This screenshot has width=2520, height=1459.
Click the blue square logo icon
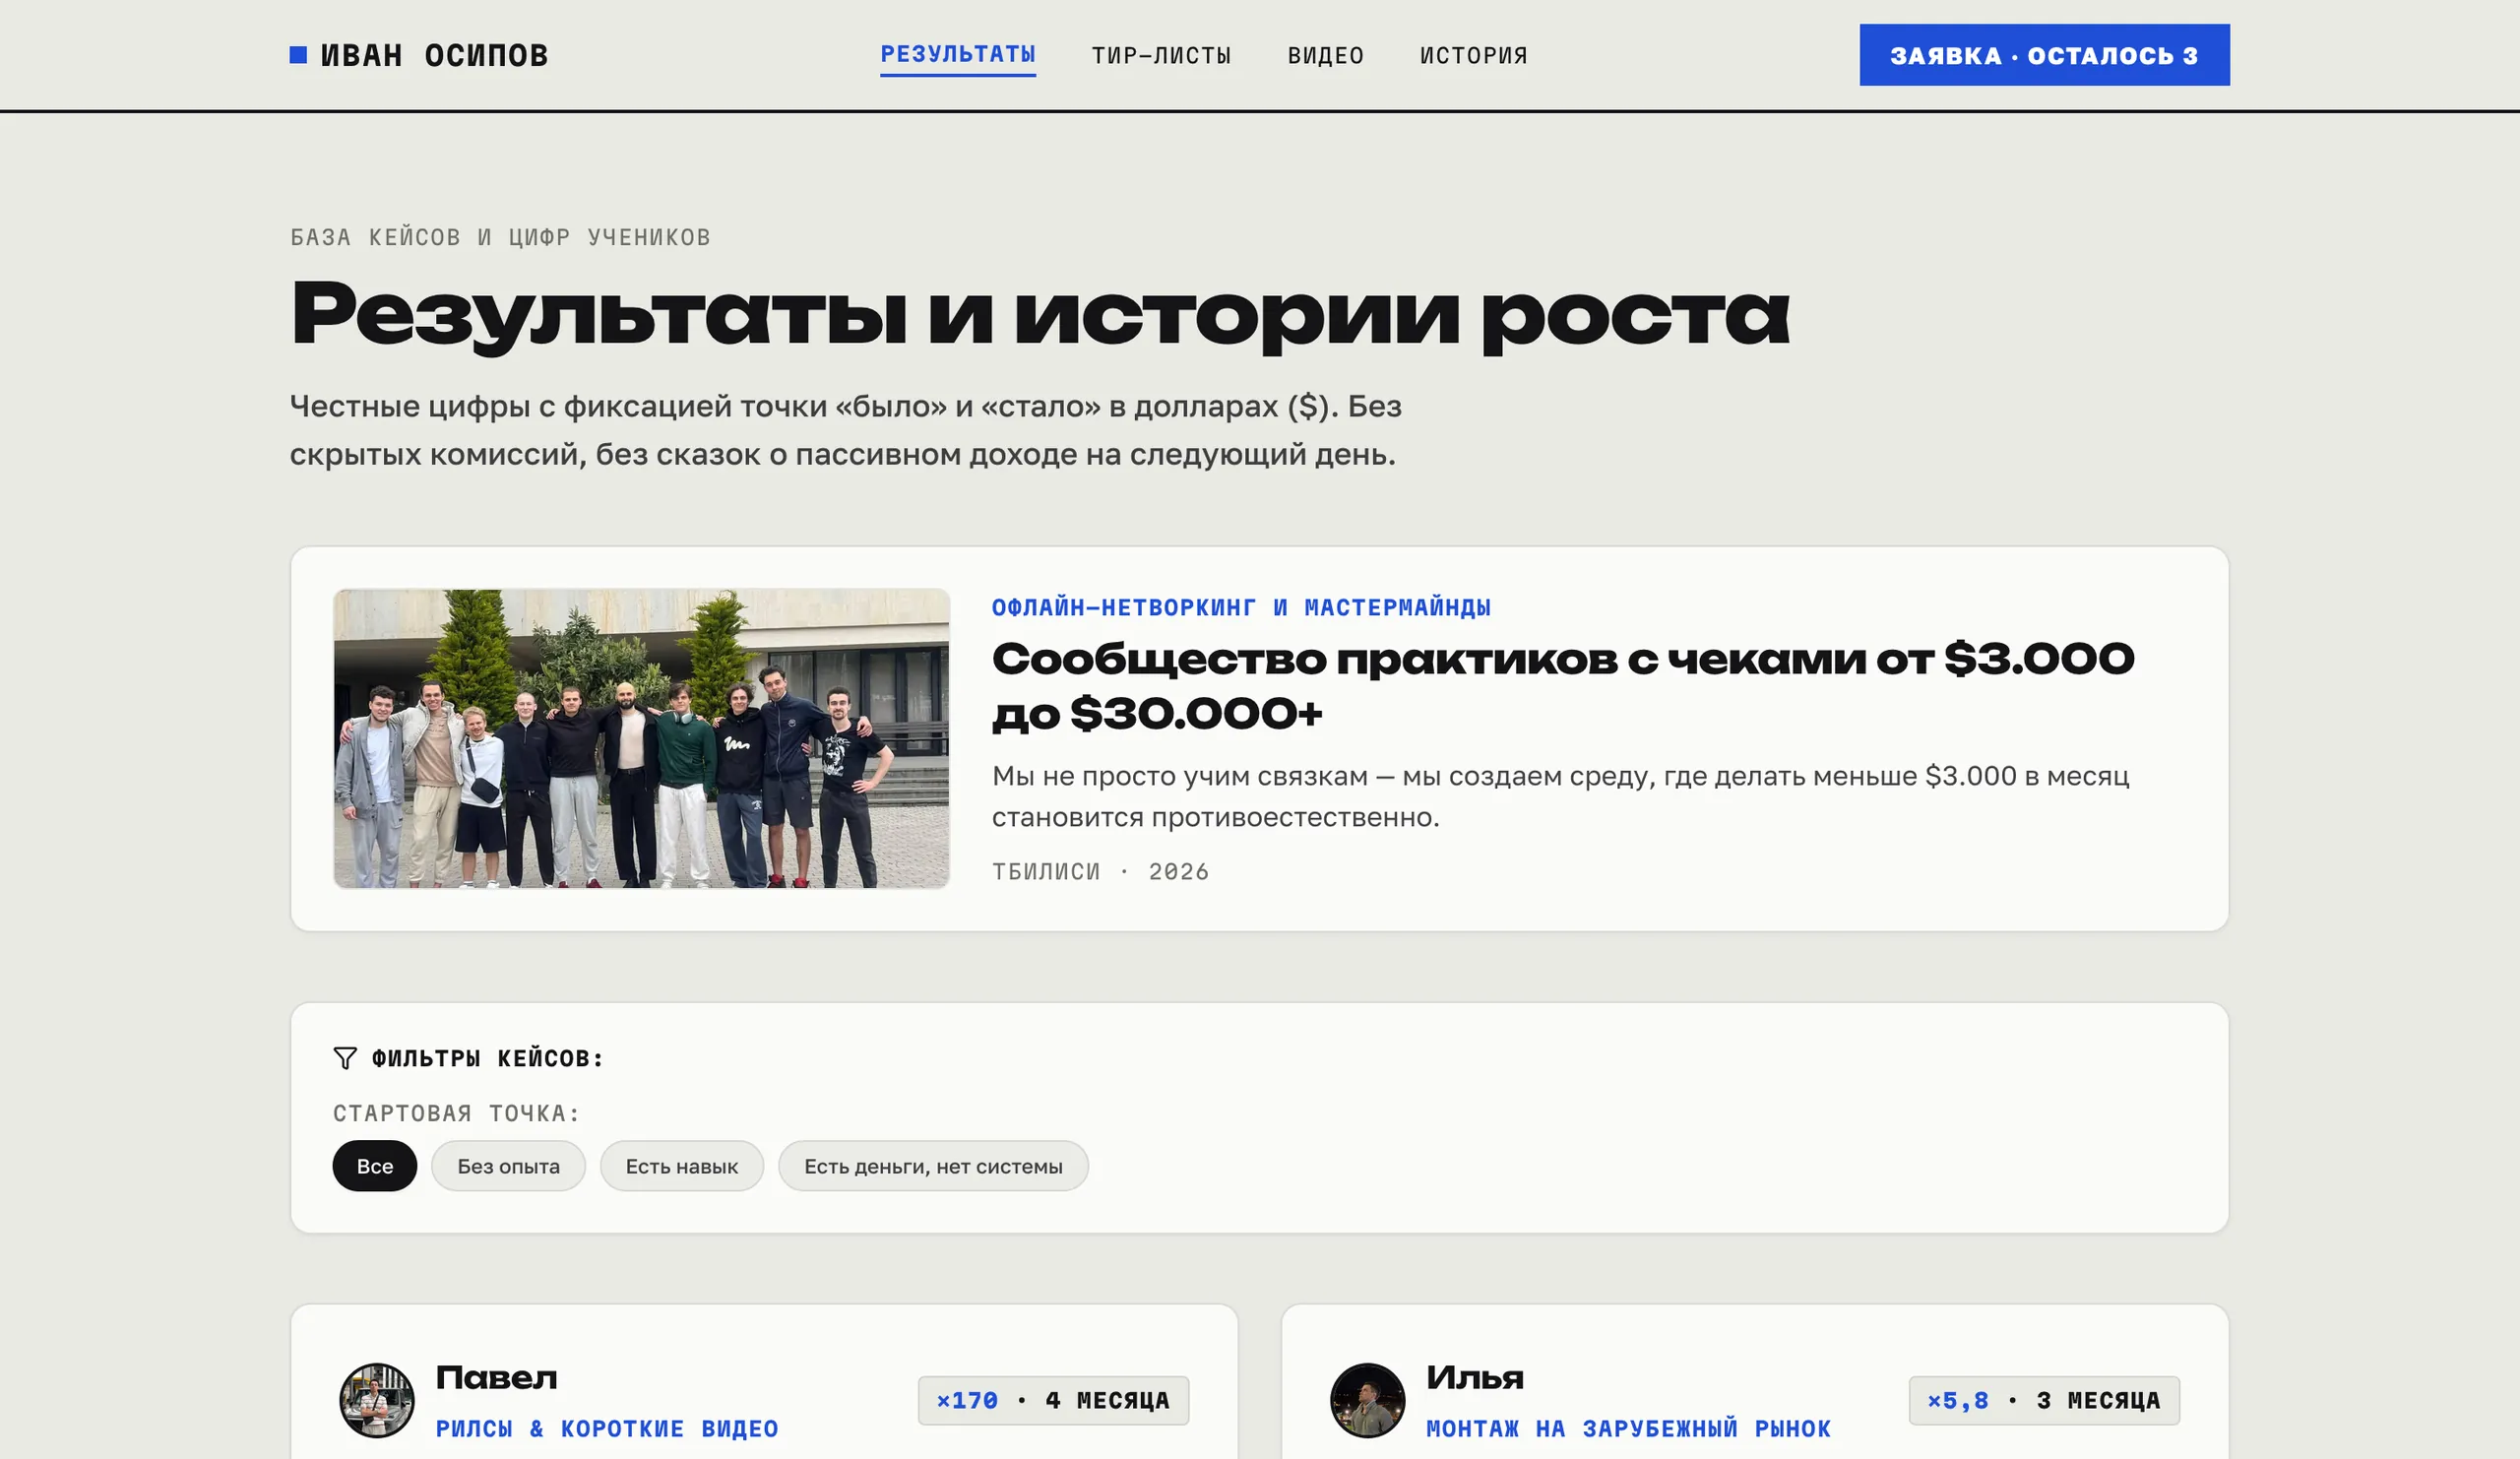pyautogui.click(x=298, y=55)
